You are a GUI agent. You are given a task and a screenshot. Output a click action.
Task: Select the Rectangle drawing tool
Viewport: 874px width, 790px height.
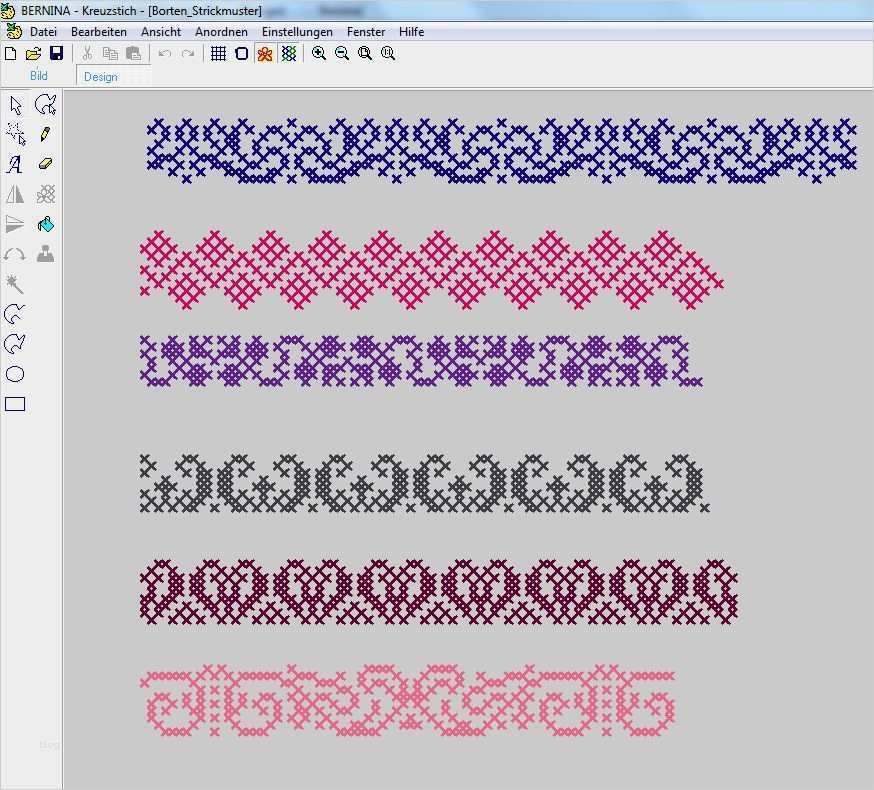tap(14, 404)
